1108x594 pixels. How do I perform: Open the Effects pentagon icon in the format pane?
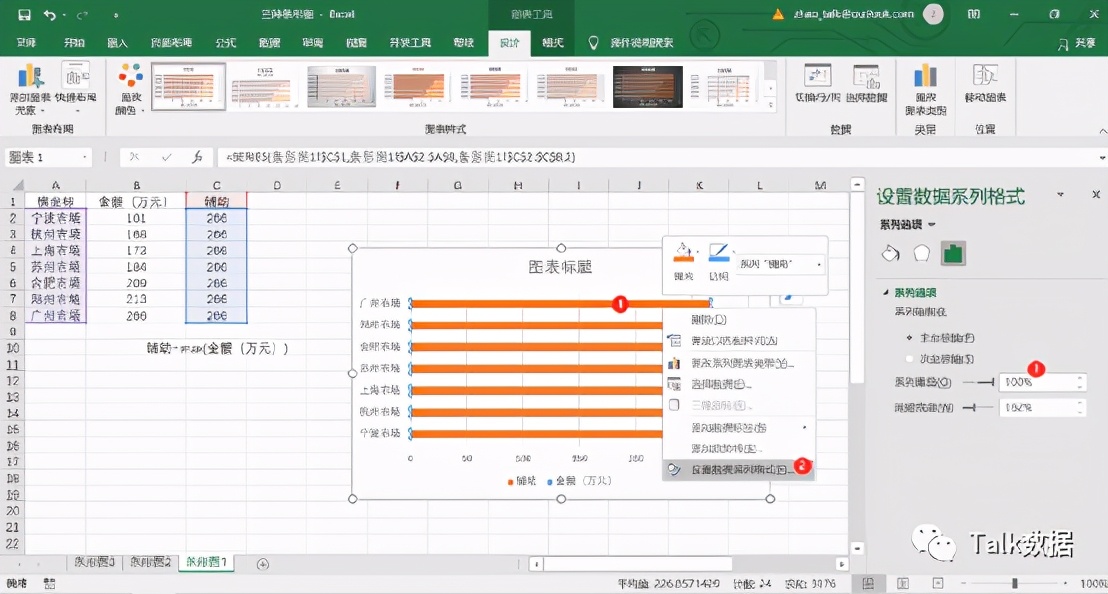tap(921, 254)
